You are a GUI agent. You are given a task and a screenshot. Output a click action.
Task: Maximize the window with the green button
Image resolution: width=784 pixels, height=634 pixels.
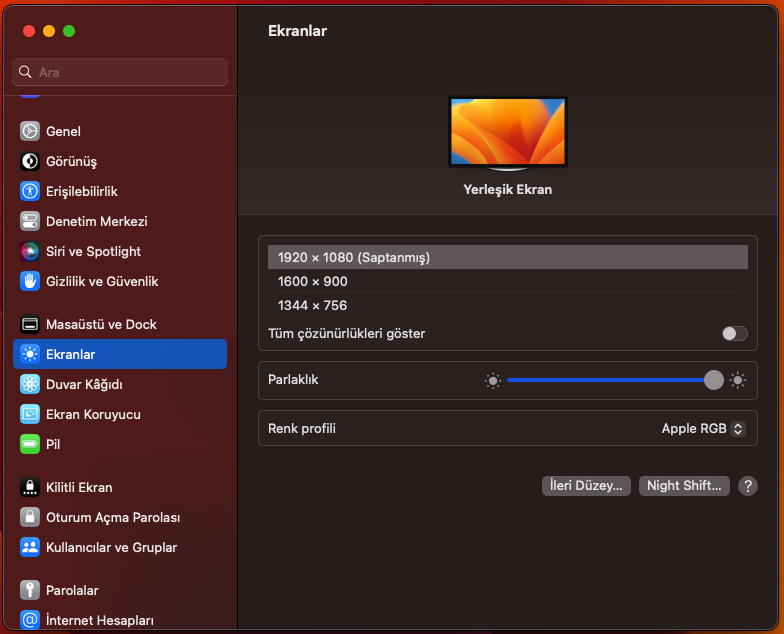(69, 31)
